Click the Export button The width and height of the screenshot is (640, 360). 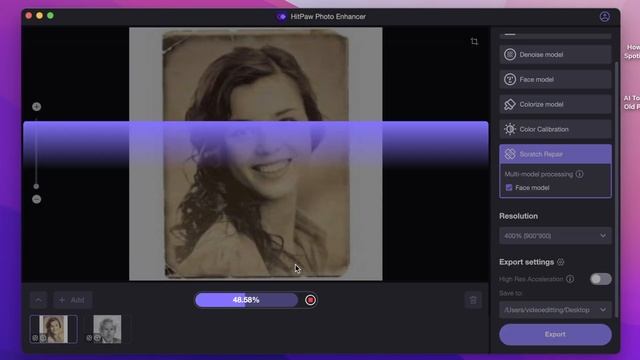click(555, 334)
